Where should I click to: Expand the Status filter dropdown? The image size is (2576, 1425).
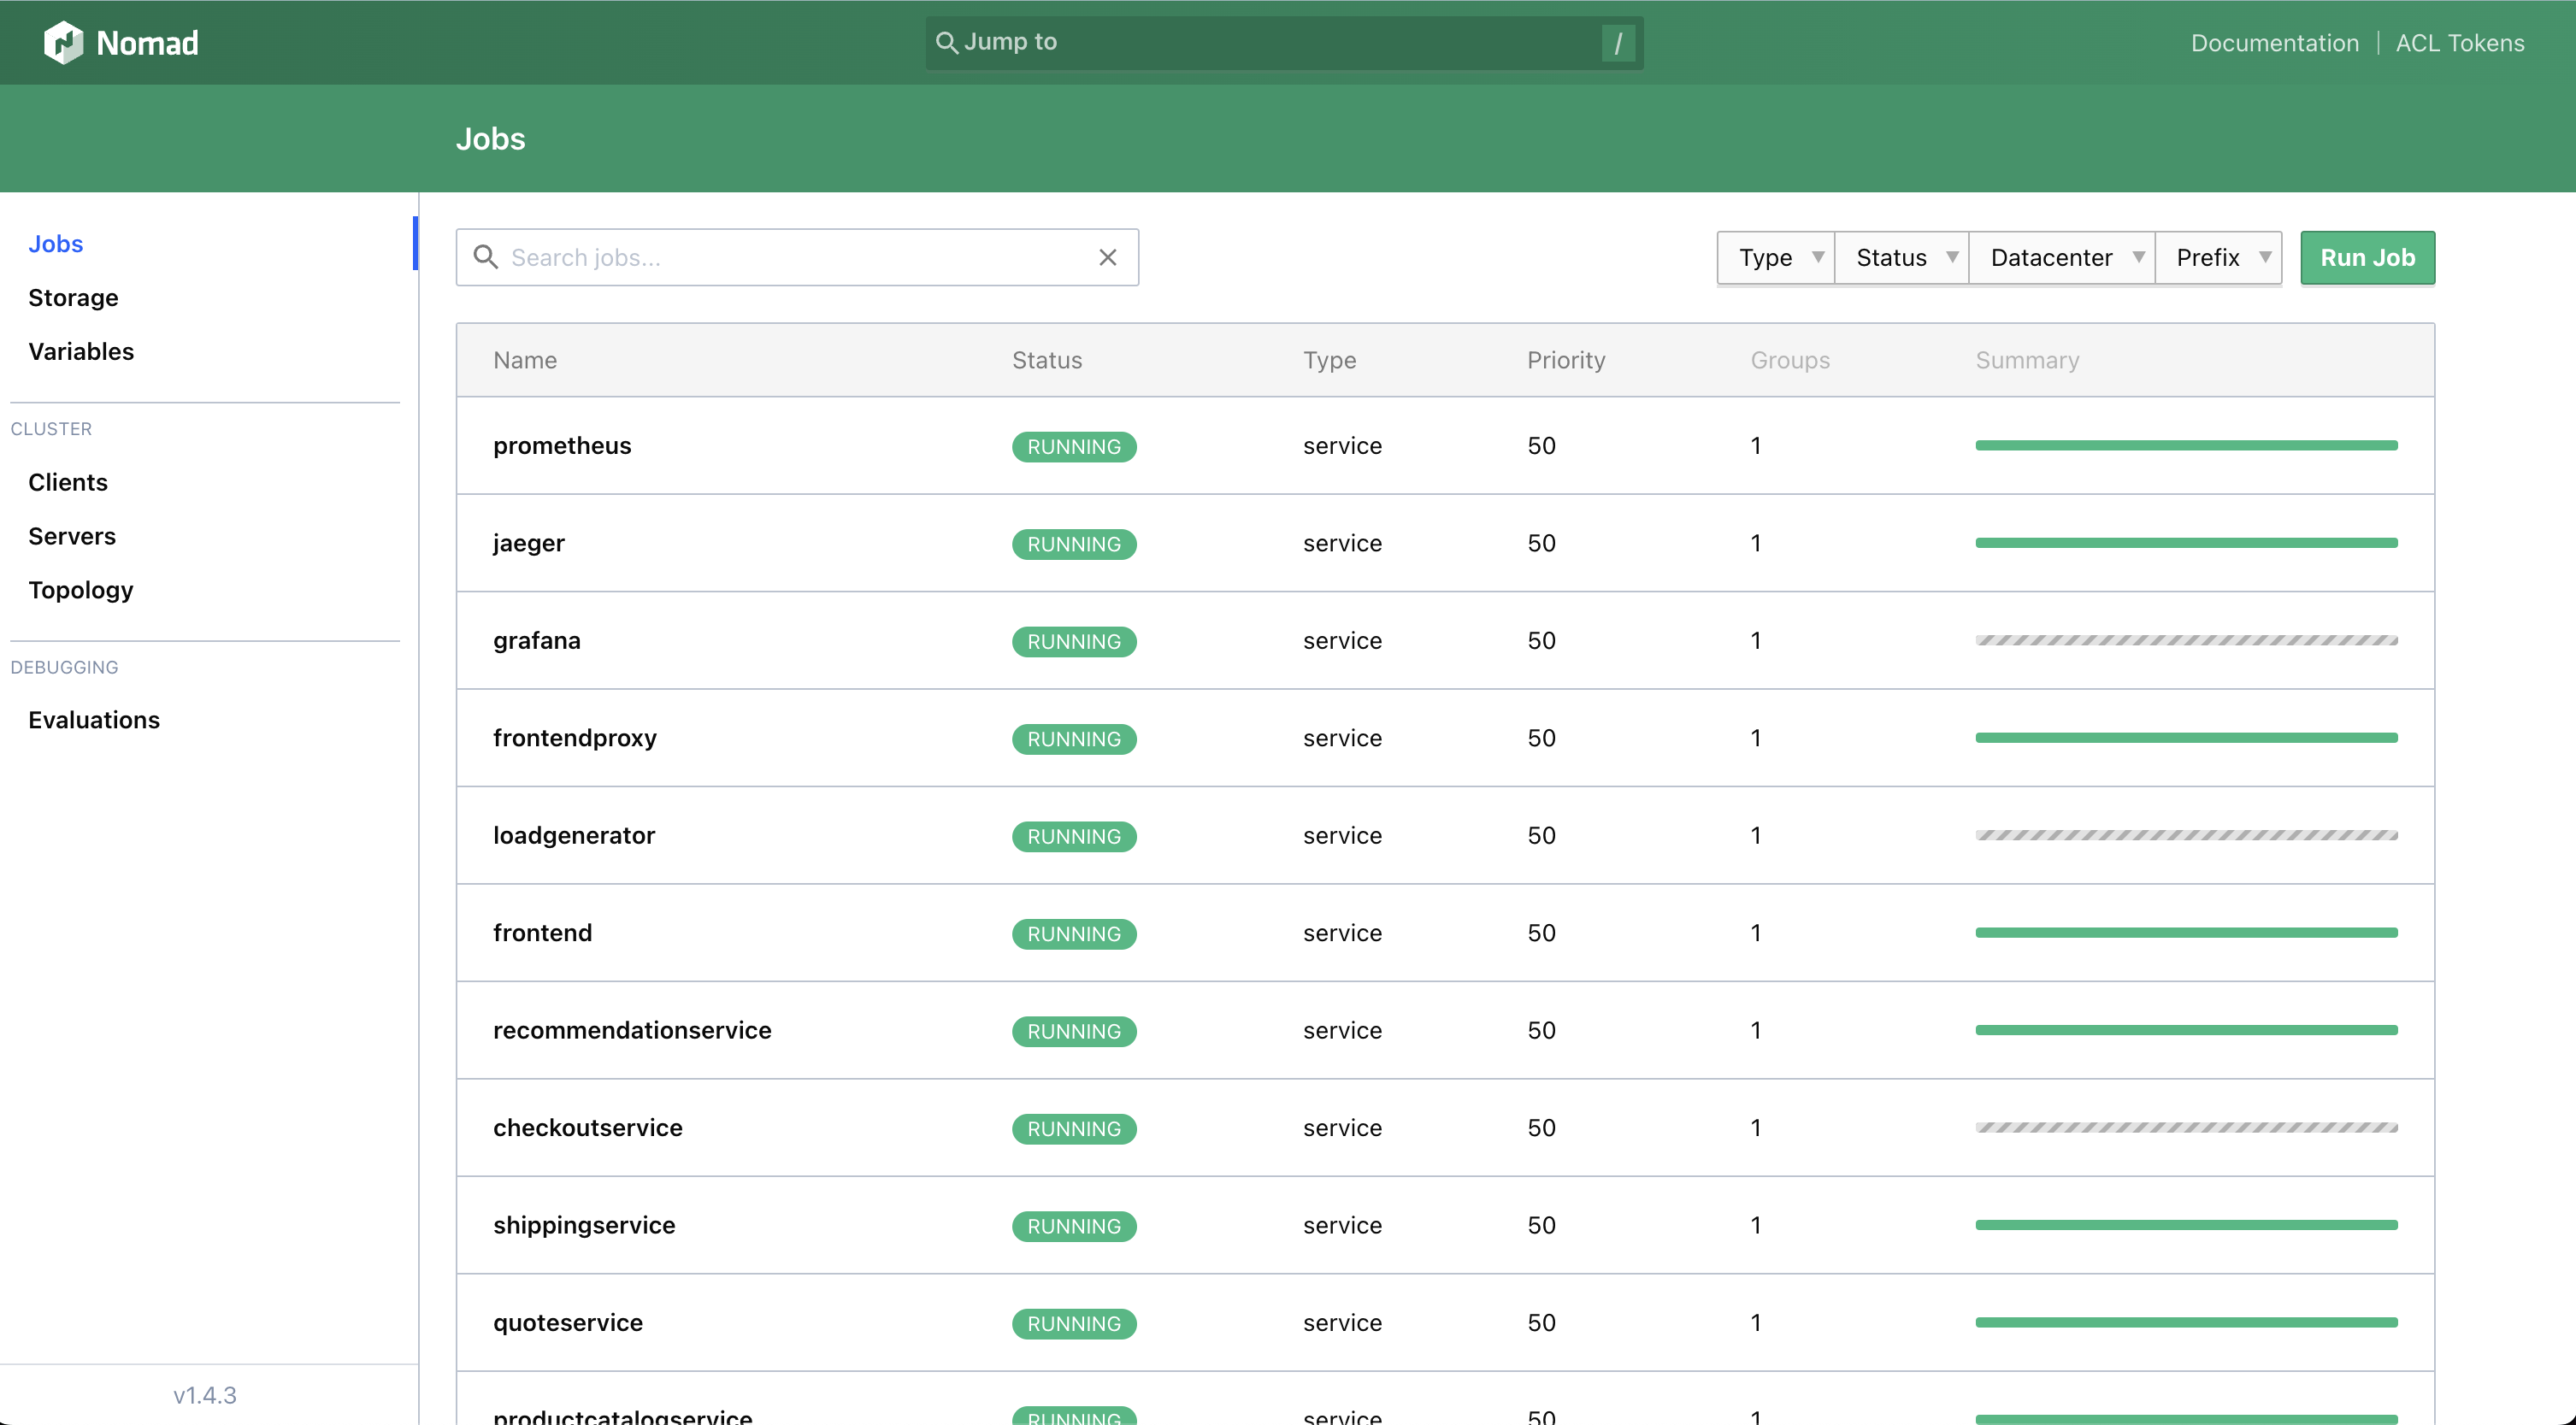click(1904, 256)
